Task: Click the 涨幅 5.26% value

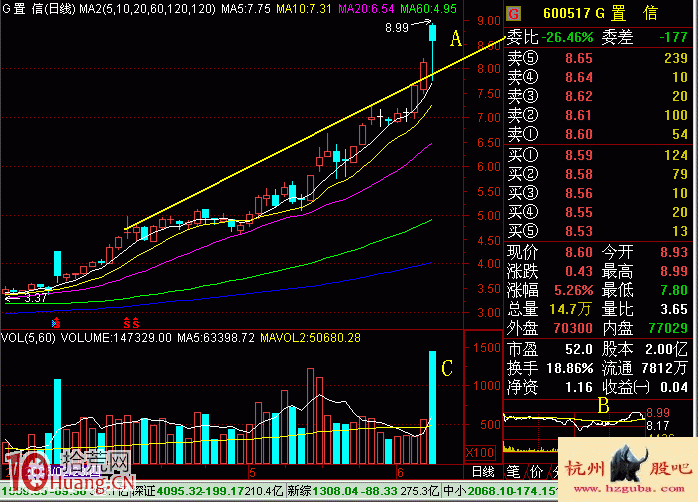Action: [573, 291]
